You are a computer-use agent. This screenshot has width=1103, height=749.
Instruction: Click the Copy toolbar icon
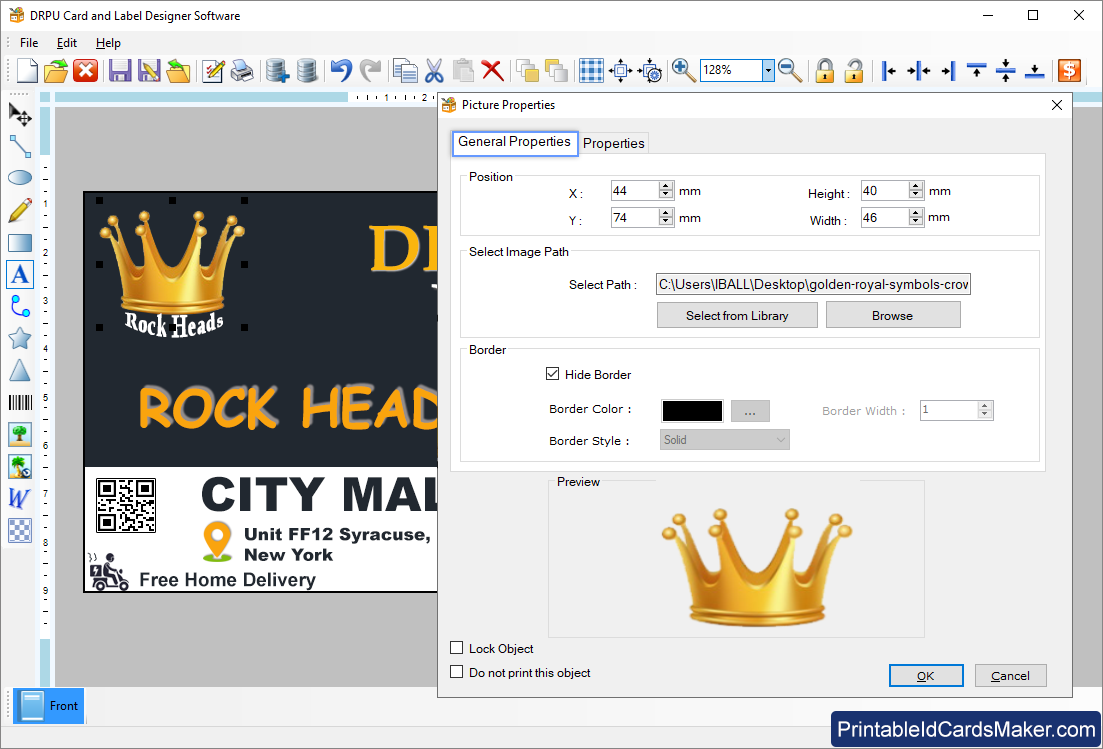coord(404,70)
